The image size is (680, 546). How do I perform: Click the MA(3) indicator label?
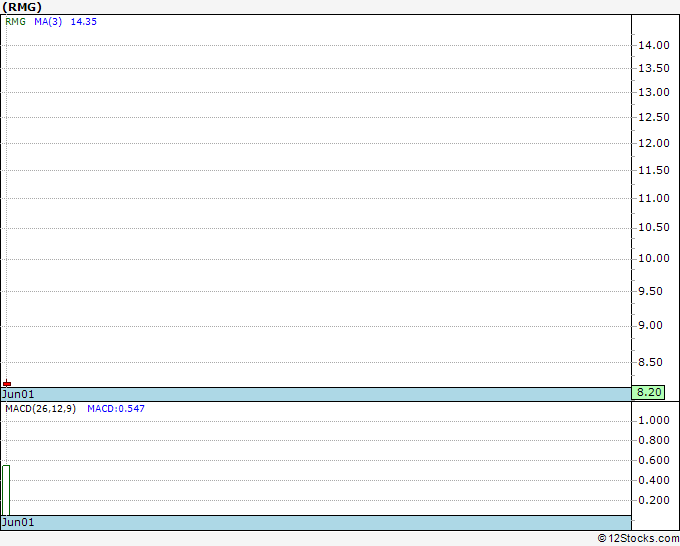(48, 22)
